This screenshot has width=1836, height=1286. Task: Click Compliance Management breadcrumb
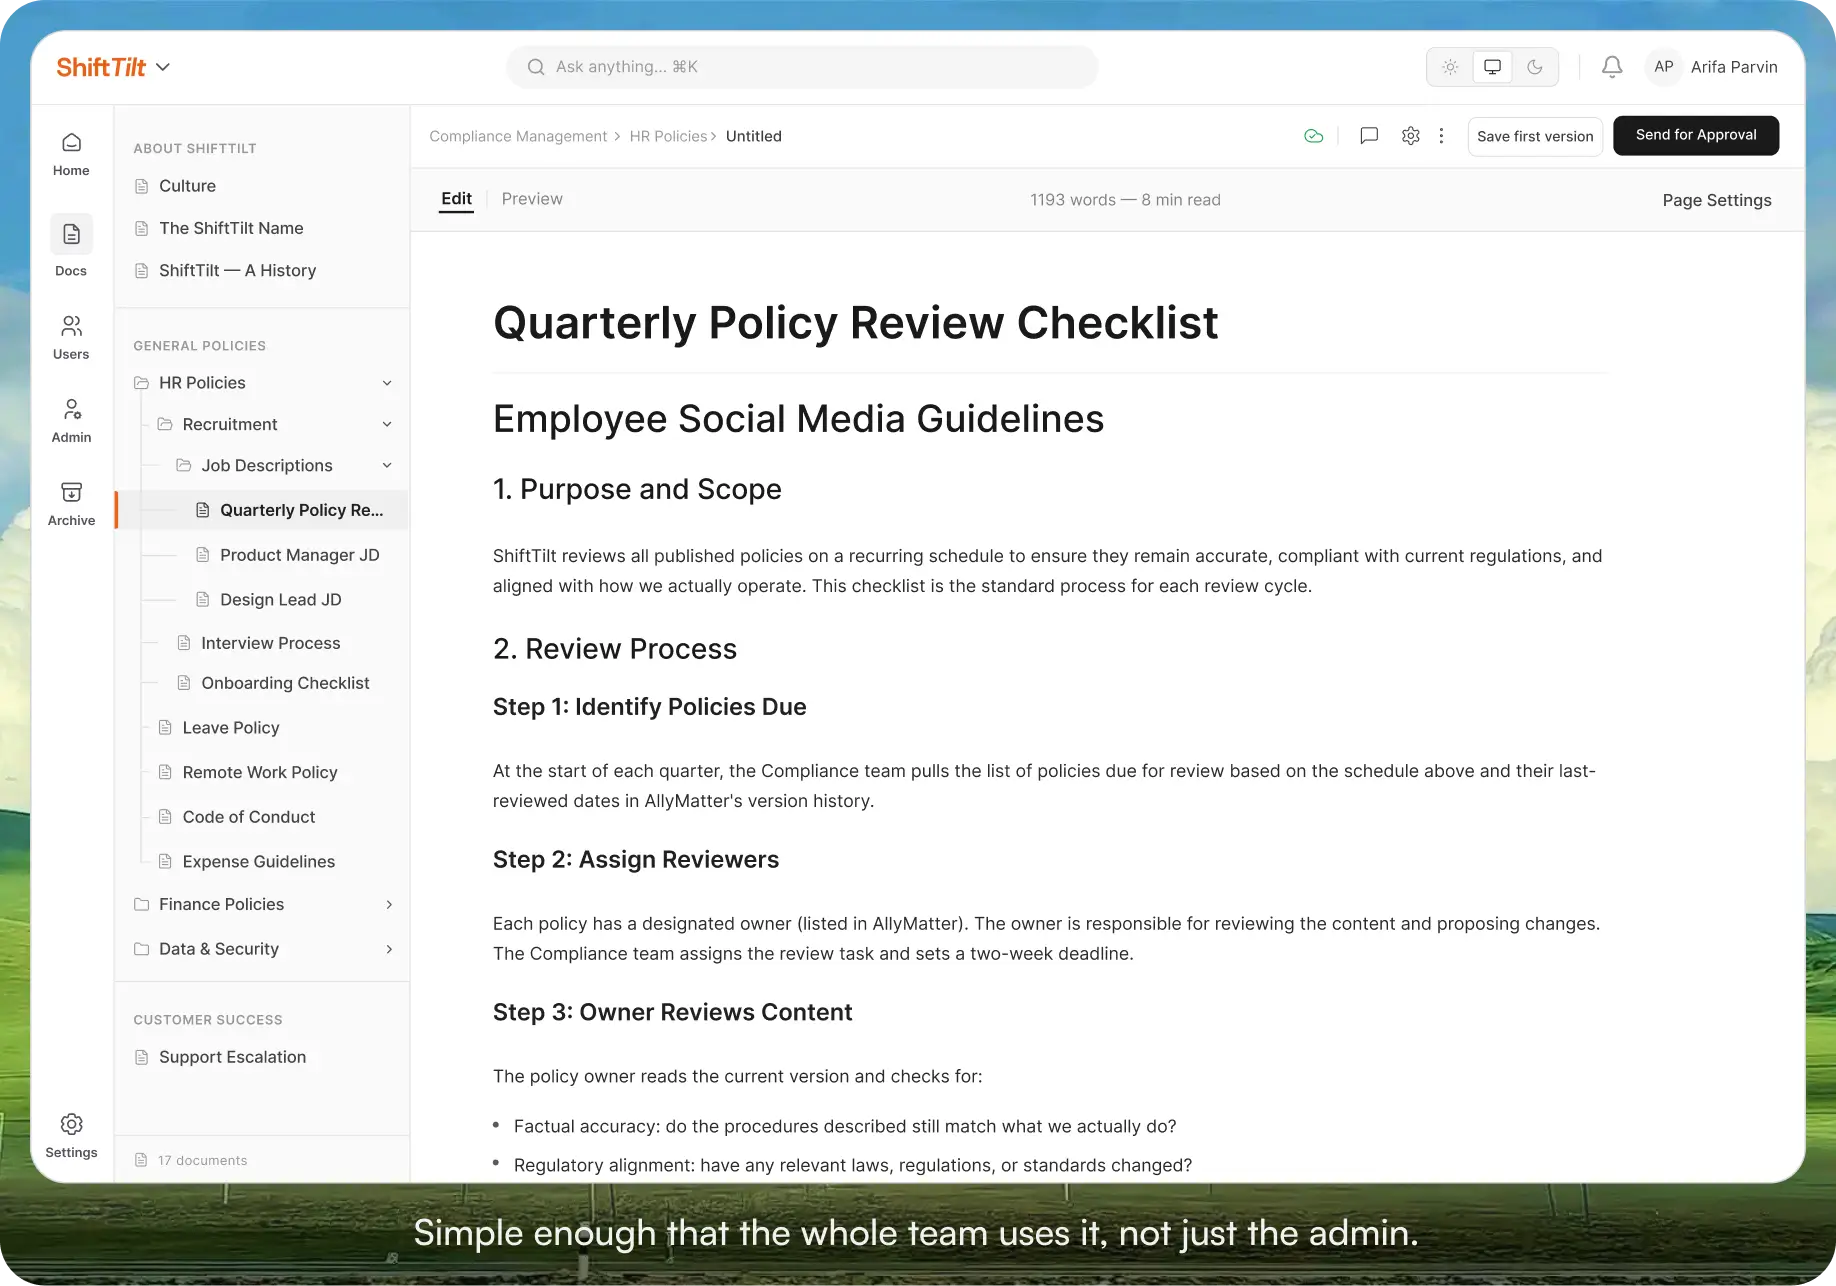click(518, 136)
